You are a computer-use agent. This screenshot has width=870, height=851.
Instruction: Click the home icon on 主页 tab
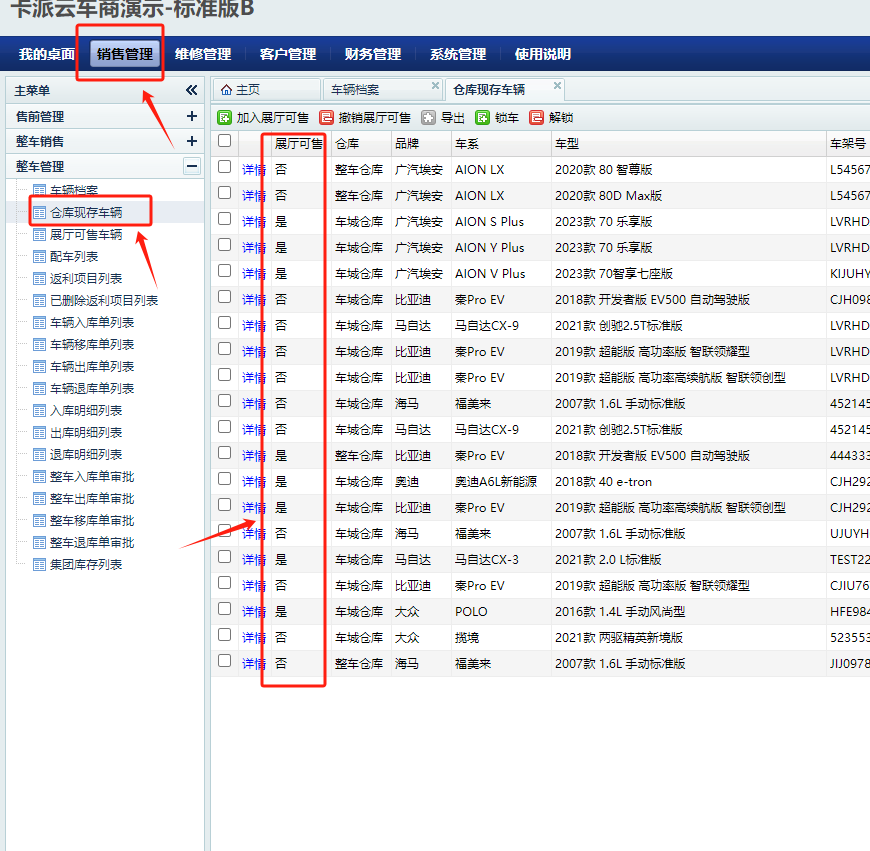[x=226, y=89]
